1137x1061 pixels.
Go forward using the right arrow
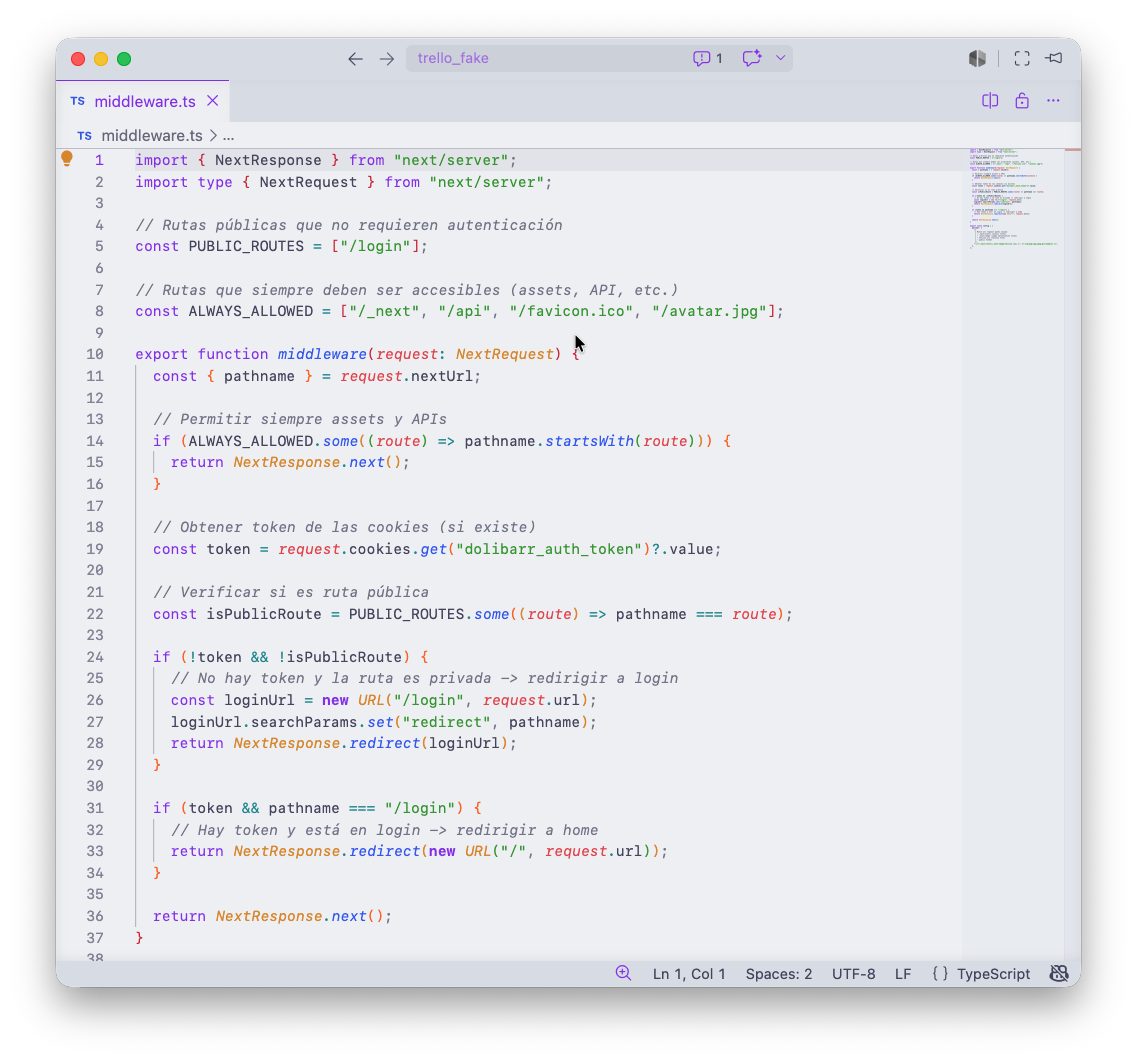(x=387, y=59)
